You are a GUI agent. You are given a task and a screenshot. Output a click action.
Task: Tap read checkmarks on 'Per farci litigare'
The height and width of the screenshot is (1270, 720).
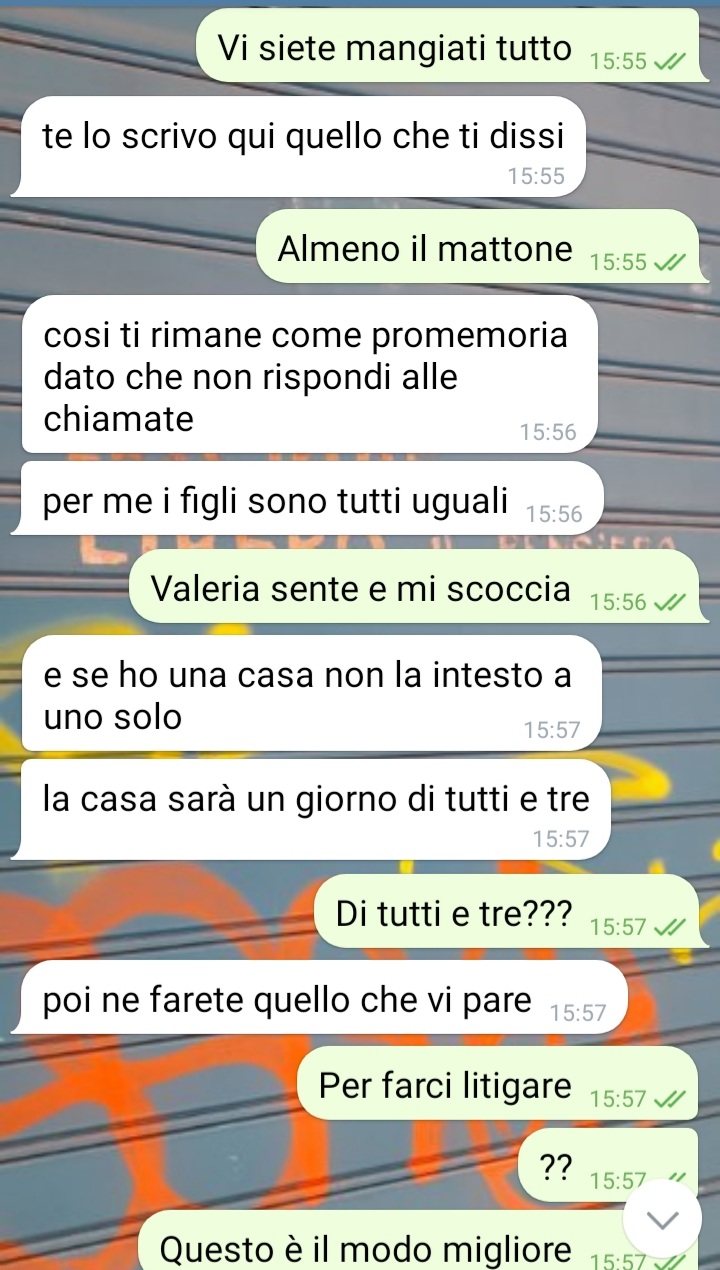tap(668, 1099)
